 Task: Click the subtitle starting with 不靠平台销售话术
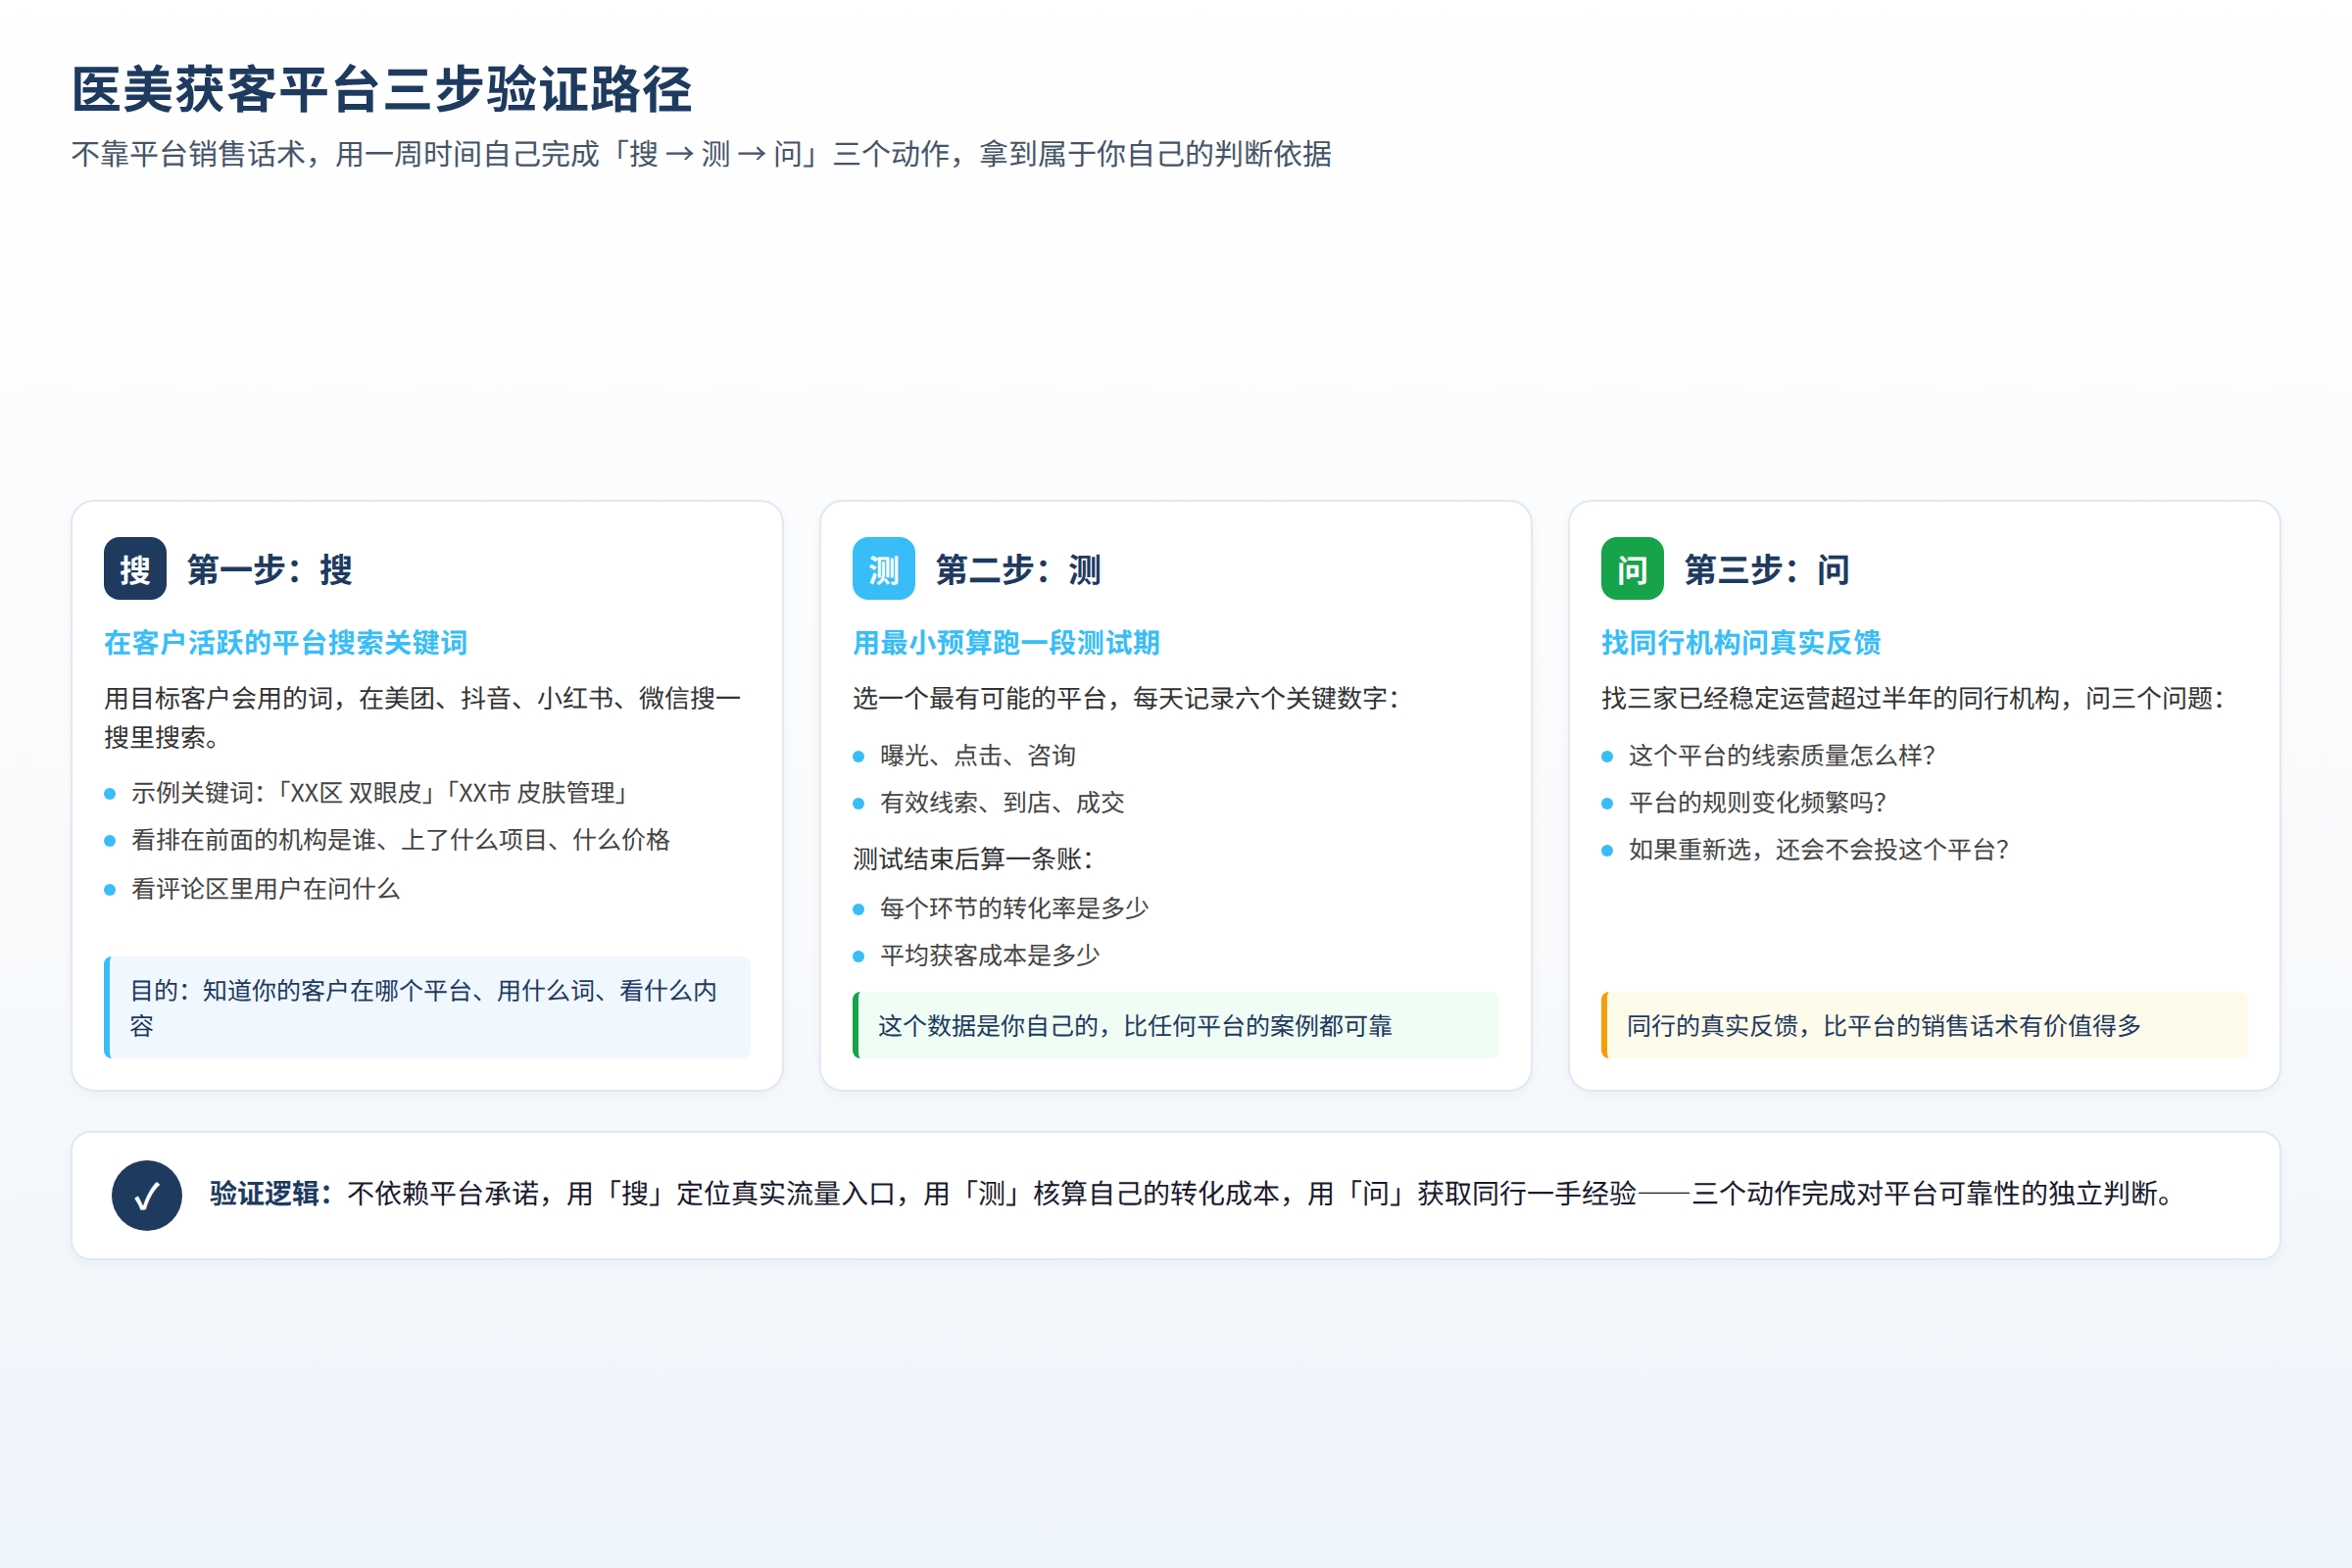[x=701, y=154]
